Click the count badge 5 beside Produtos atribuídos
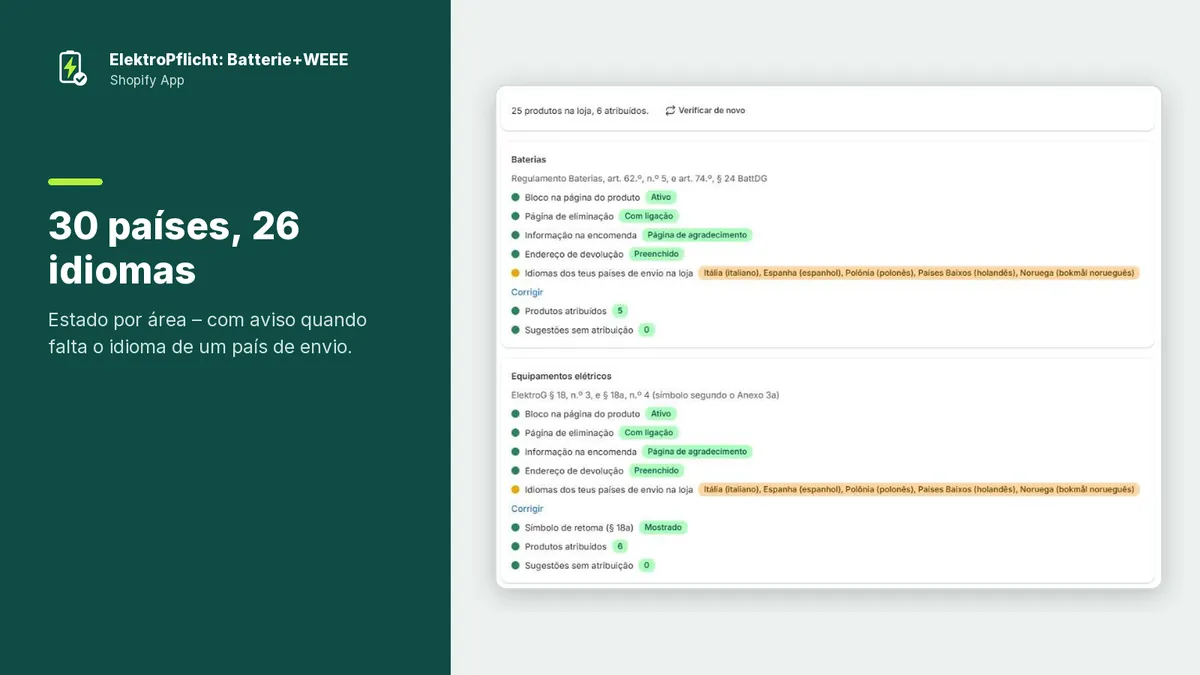The height and width of the screenshot is (675, 1200). (620, 311)
